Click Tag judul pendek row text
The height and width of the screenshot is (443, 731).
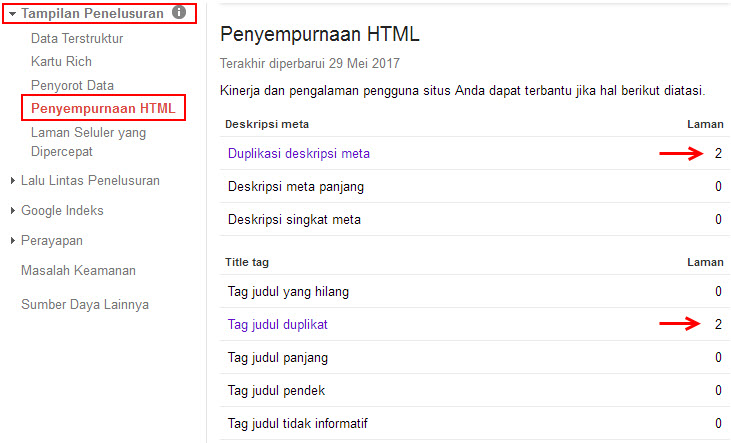276,390
